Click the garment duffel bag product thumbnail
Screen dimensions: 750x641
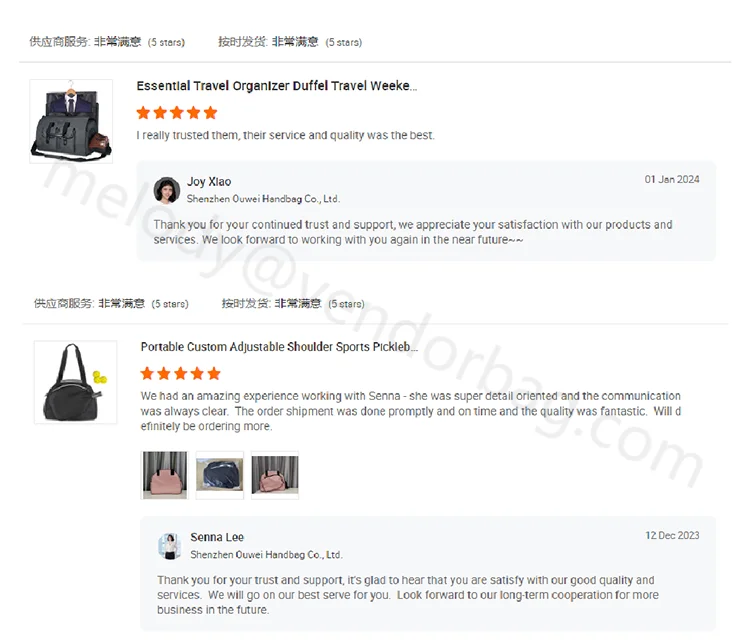tap(71, 122)
